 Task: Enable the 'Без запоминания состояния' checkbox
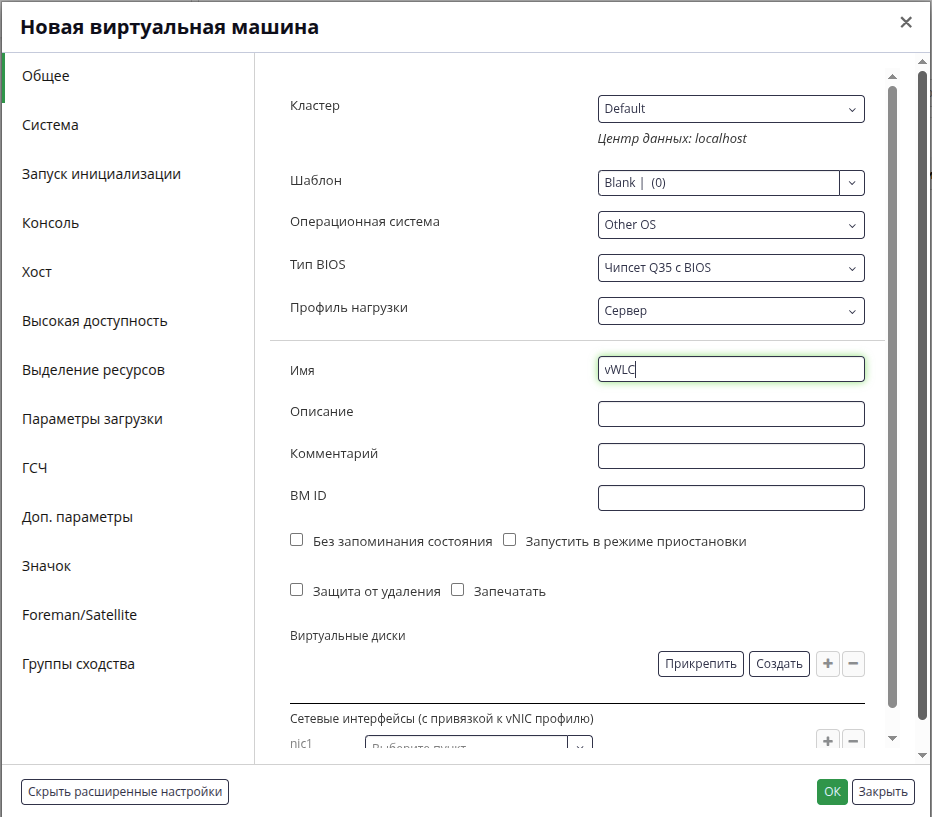(x=297, y=540)
